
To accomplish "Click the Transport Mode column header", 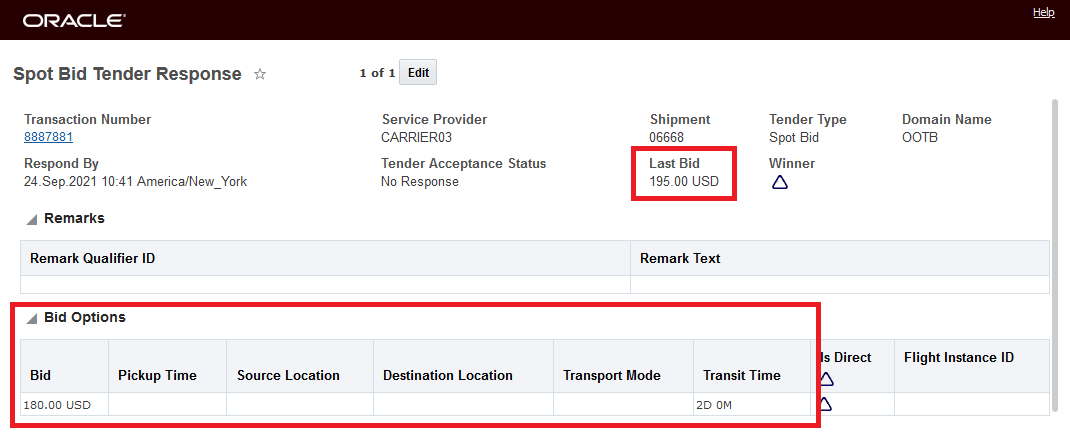I will pos(612,375).
